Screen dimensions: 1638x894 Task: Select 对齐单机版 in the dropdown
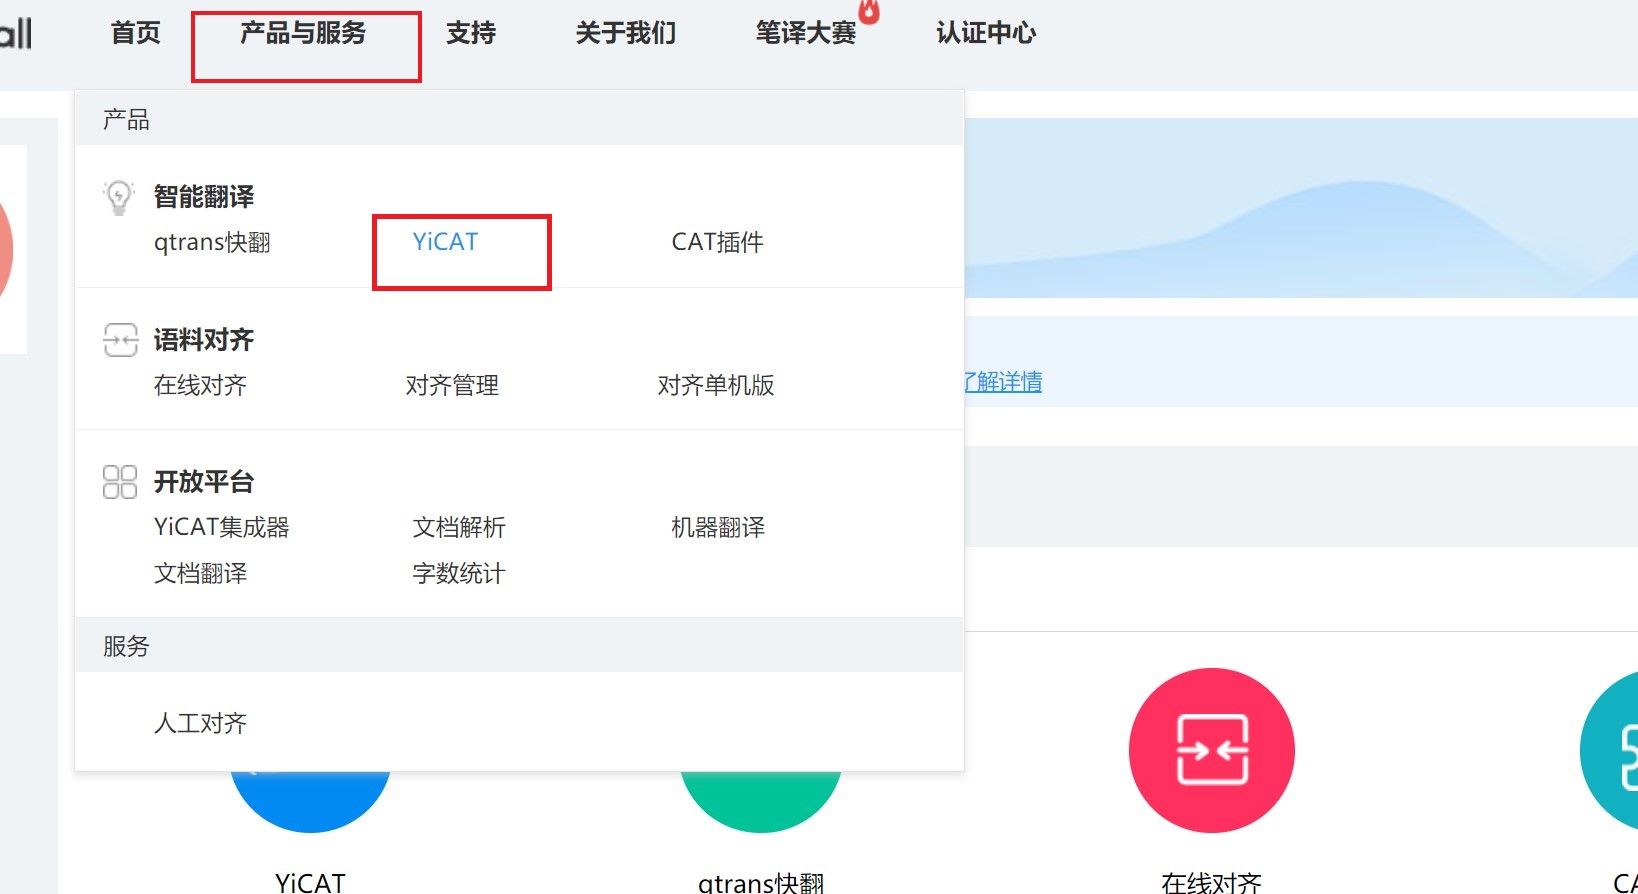716,385
